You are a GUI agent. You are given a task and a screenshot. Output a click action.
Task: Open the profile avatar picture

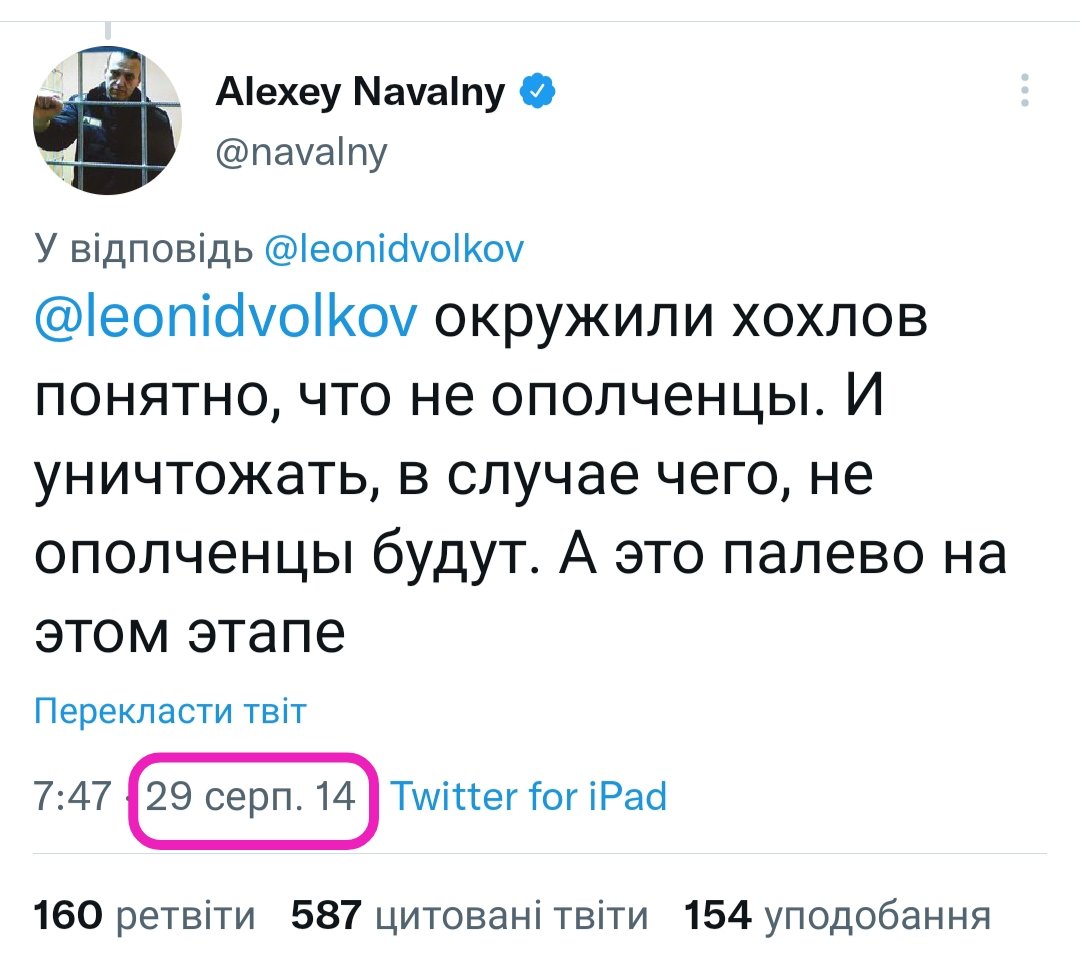[108, 122]
